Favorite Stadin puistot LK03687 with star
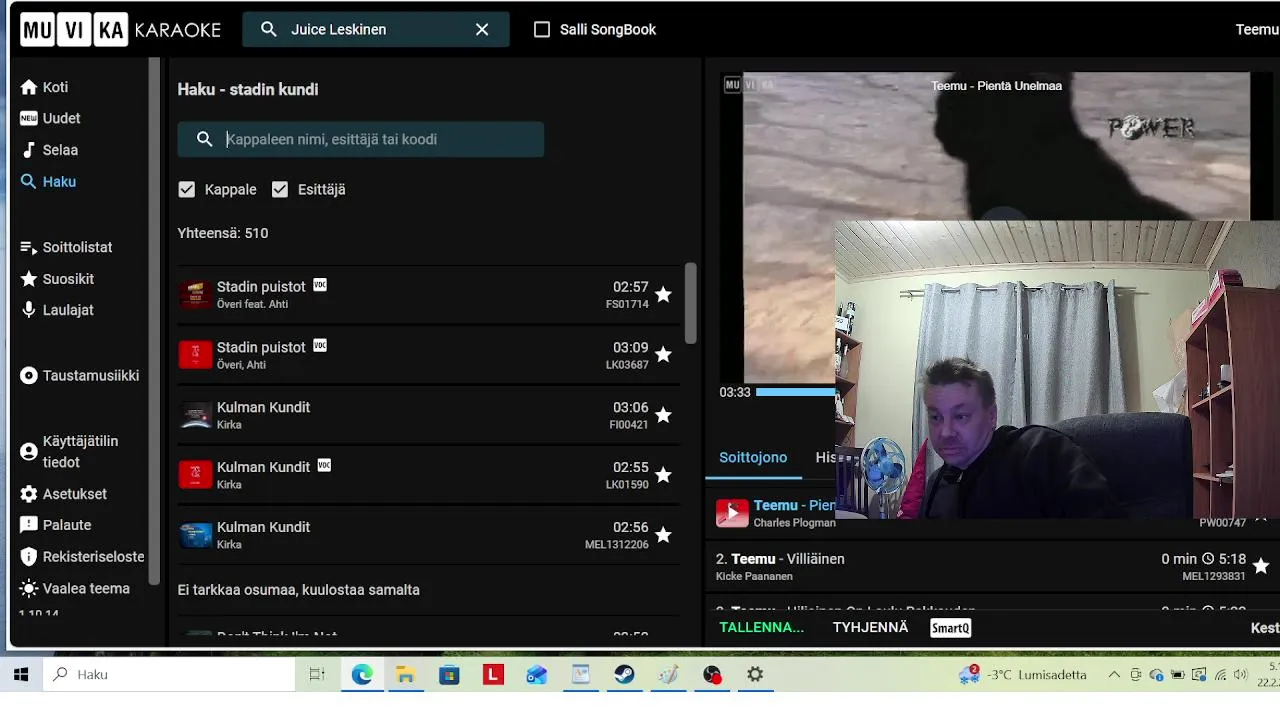Screen dimensions: 1280x720 tap(663, 355)
